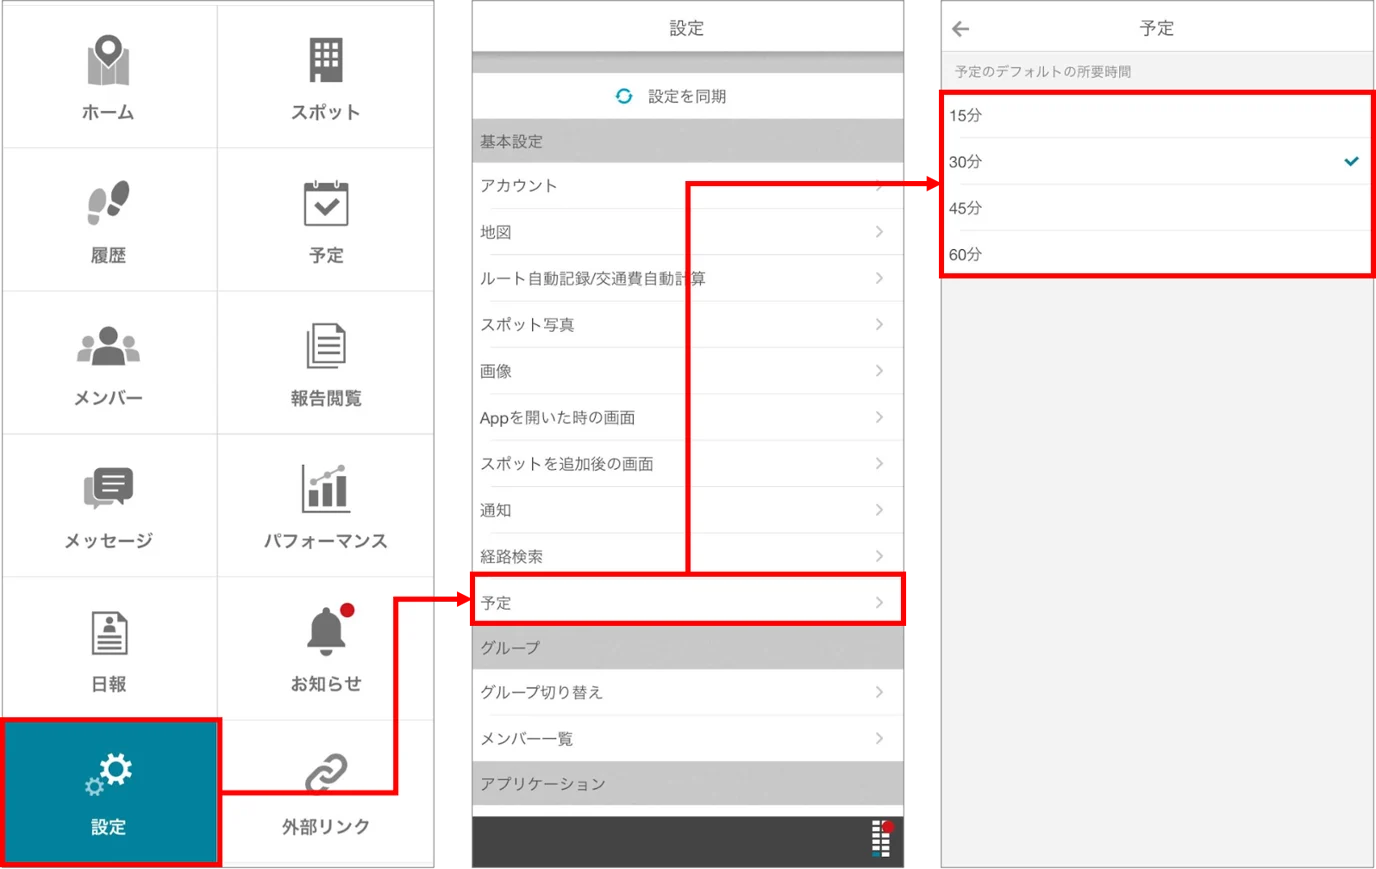Expand the アカウント settings row chevron
The width and height of the screenshot is (1376, 869).
(x=879, y=185)
